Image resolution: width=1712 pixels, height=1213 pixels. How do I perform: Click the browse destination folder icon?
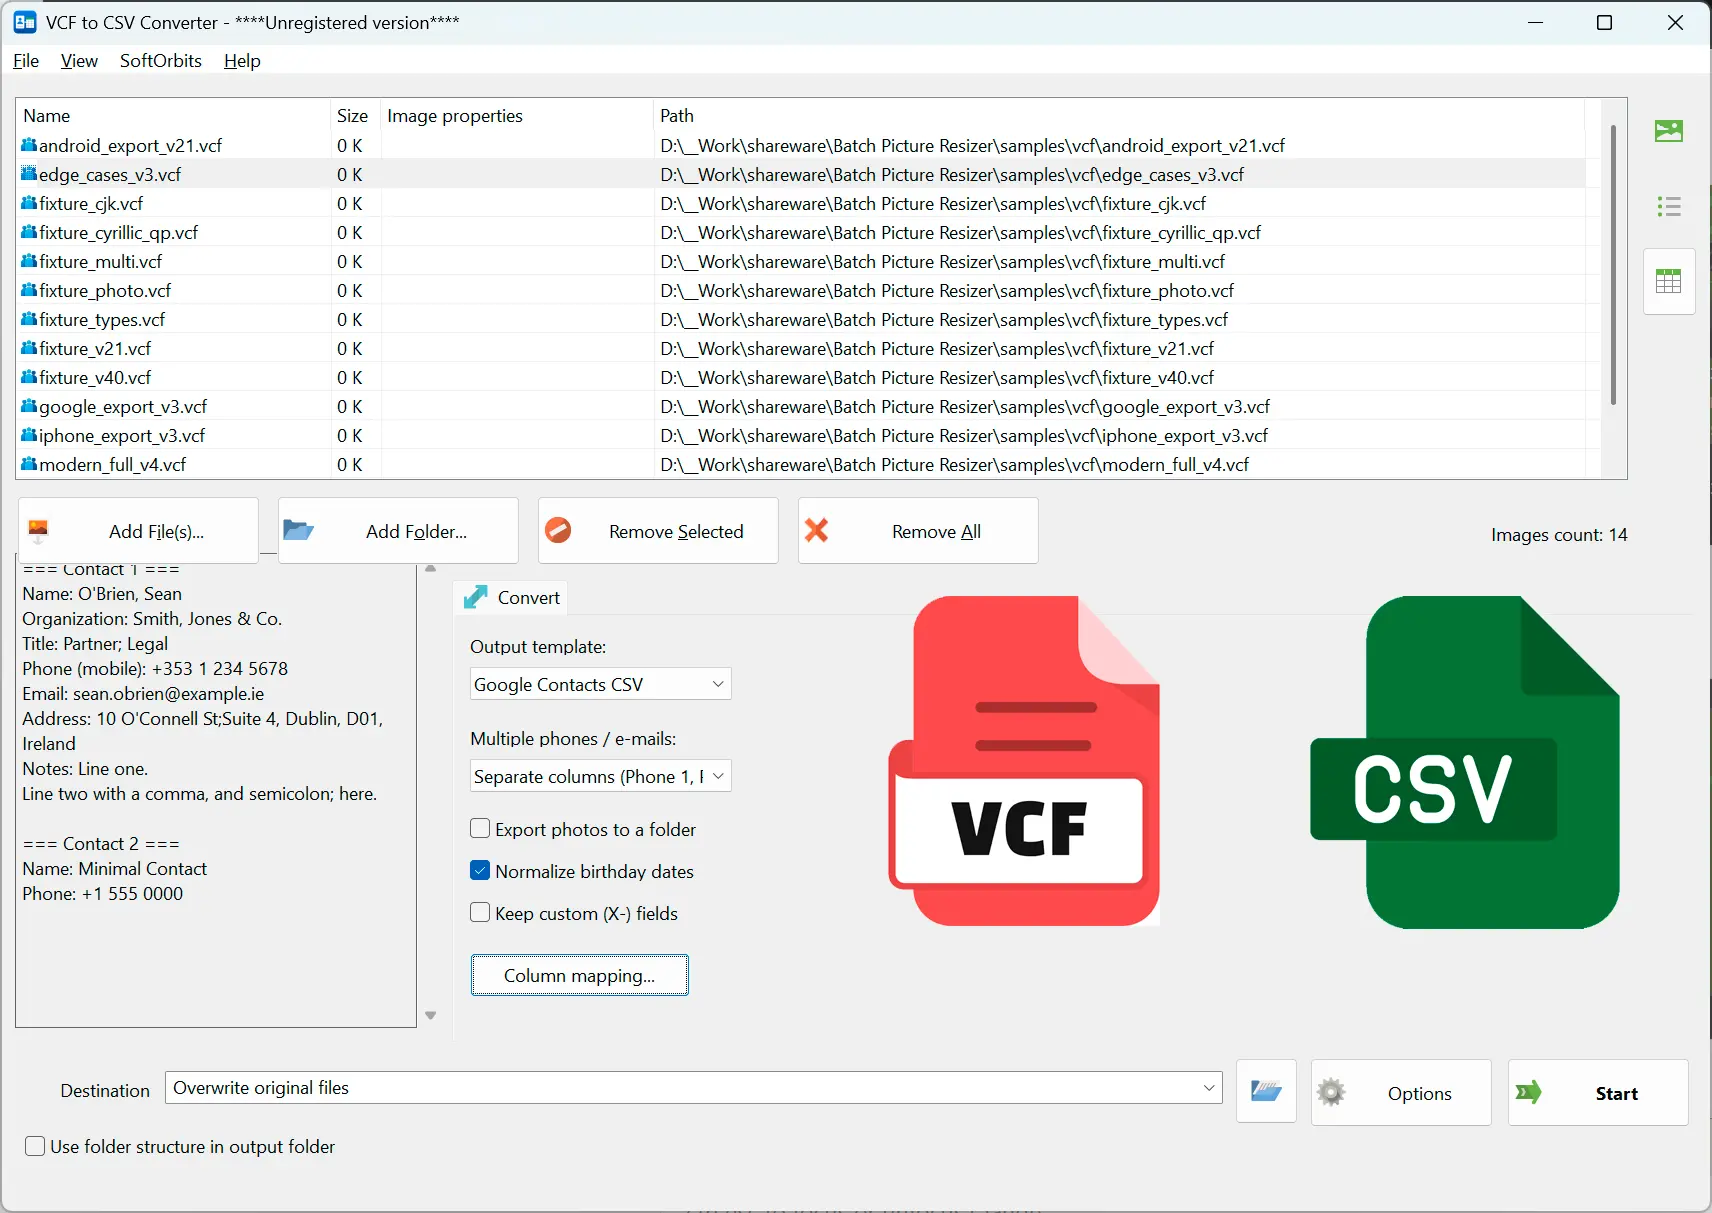point(1266,1091)
